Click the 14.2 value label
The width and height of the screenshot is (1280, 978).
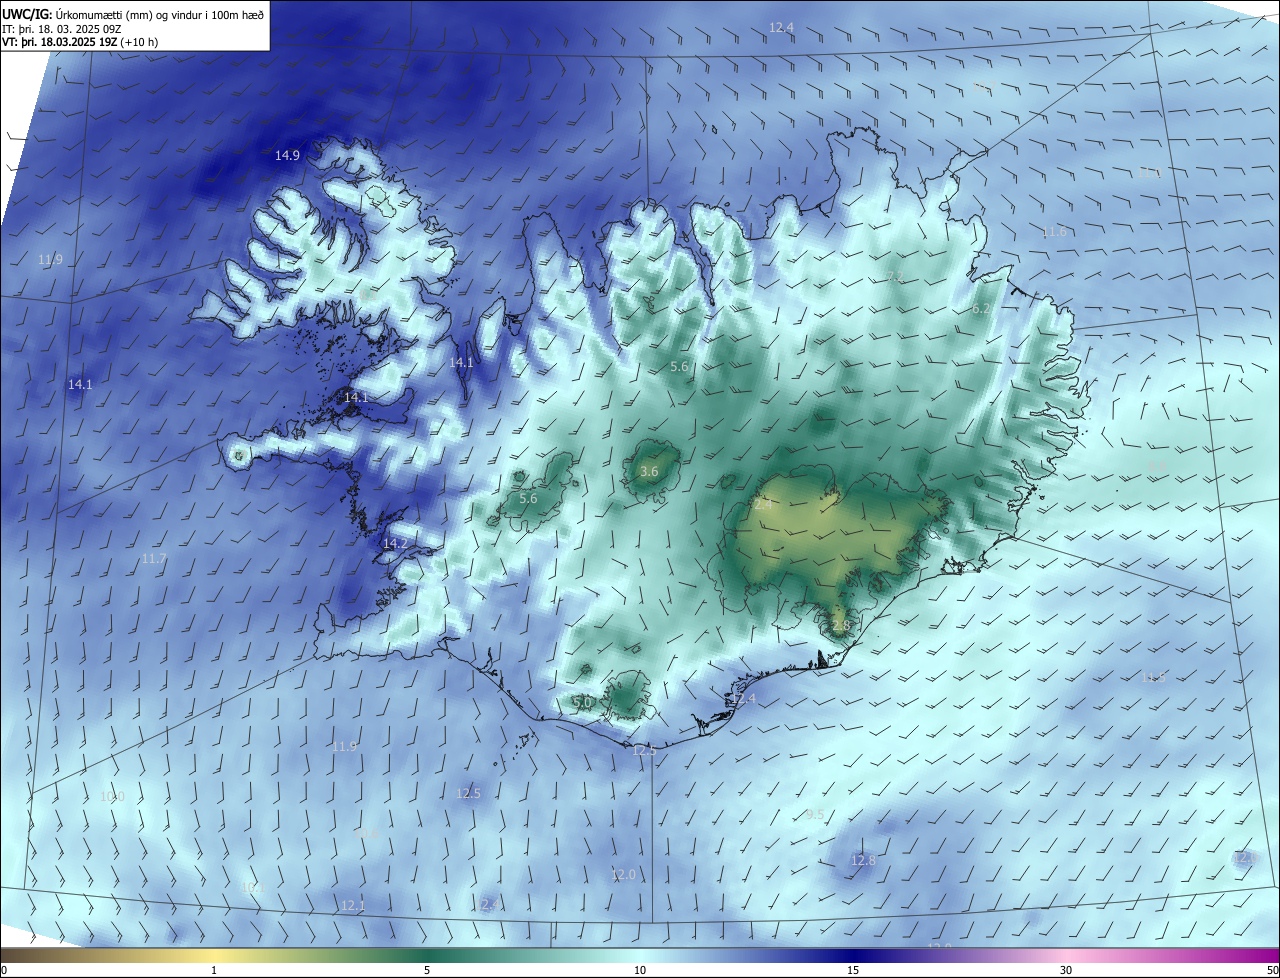[x=395, y=543]
